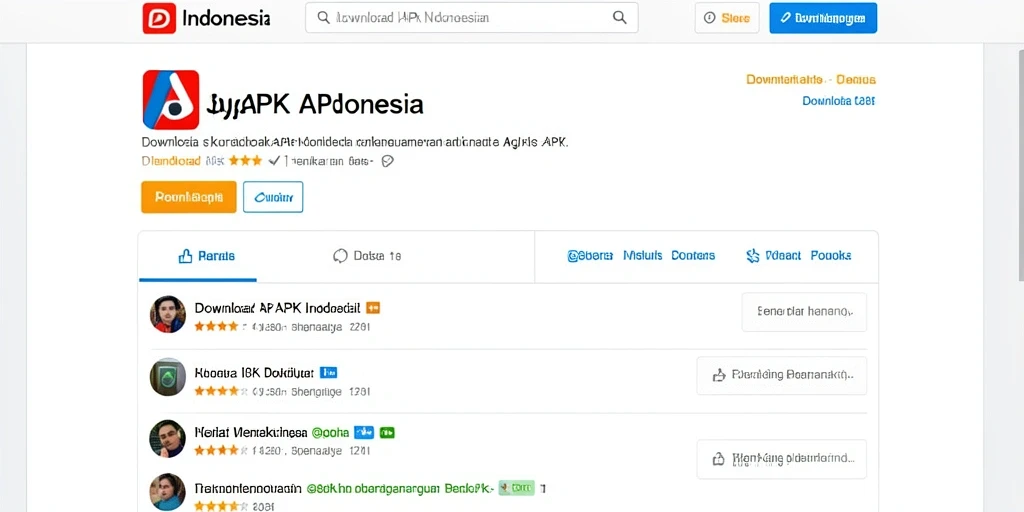Click the white outlined button next to the orange one
Screen dimensions: 1024x512
pos(273,197)
